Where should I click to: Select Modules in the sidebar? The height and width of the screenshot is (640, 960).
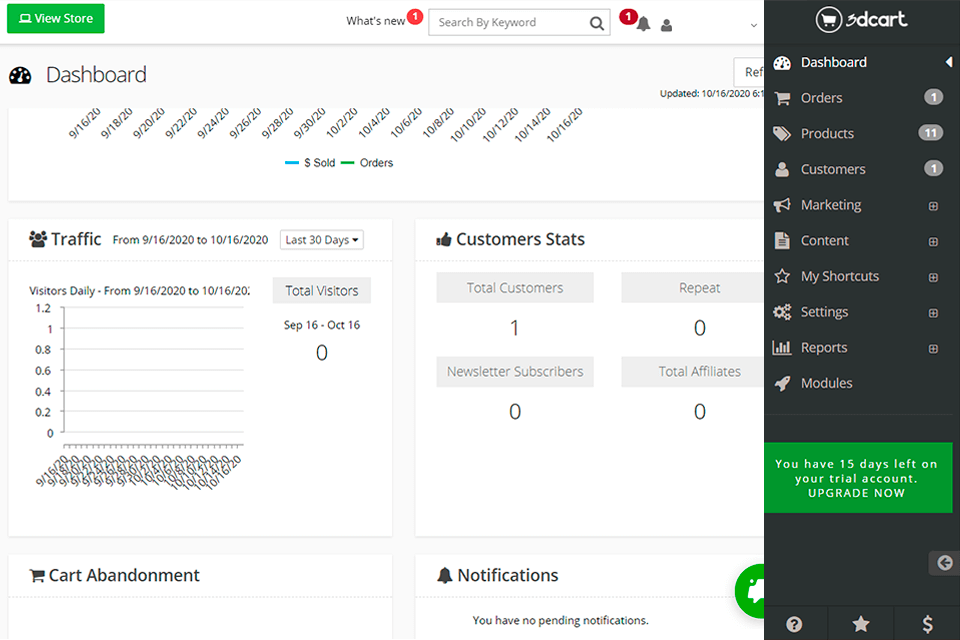coord(826,384)
